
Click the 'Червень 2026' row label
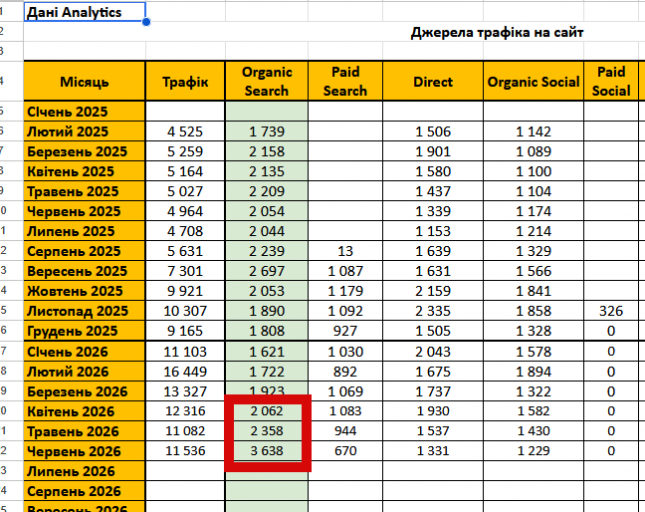click(x=84, y=451)
